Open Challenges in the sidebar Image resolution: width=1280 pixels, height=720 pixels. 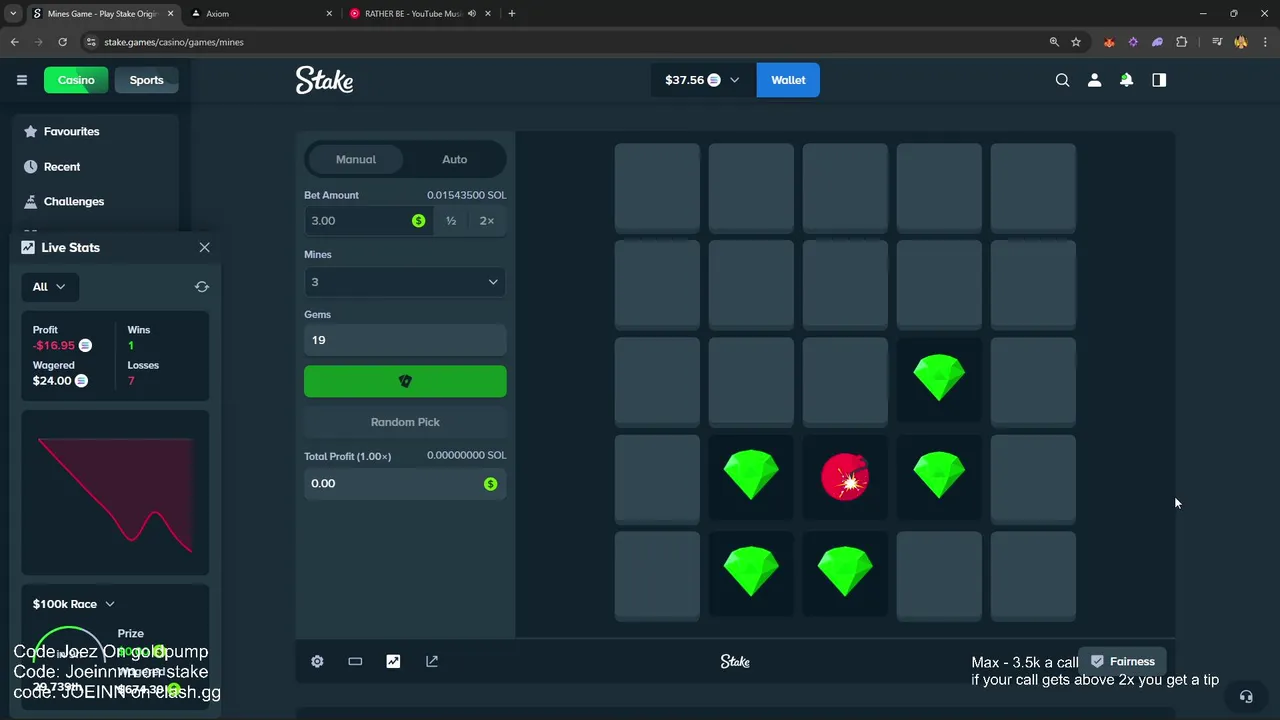coord(96,201)
